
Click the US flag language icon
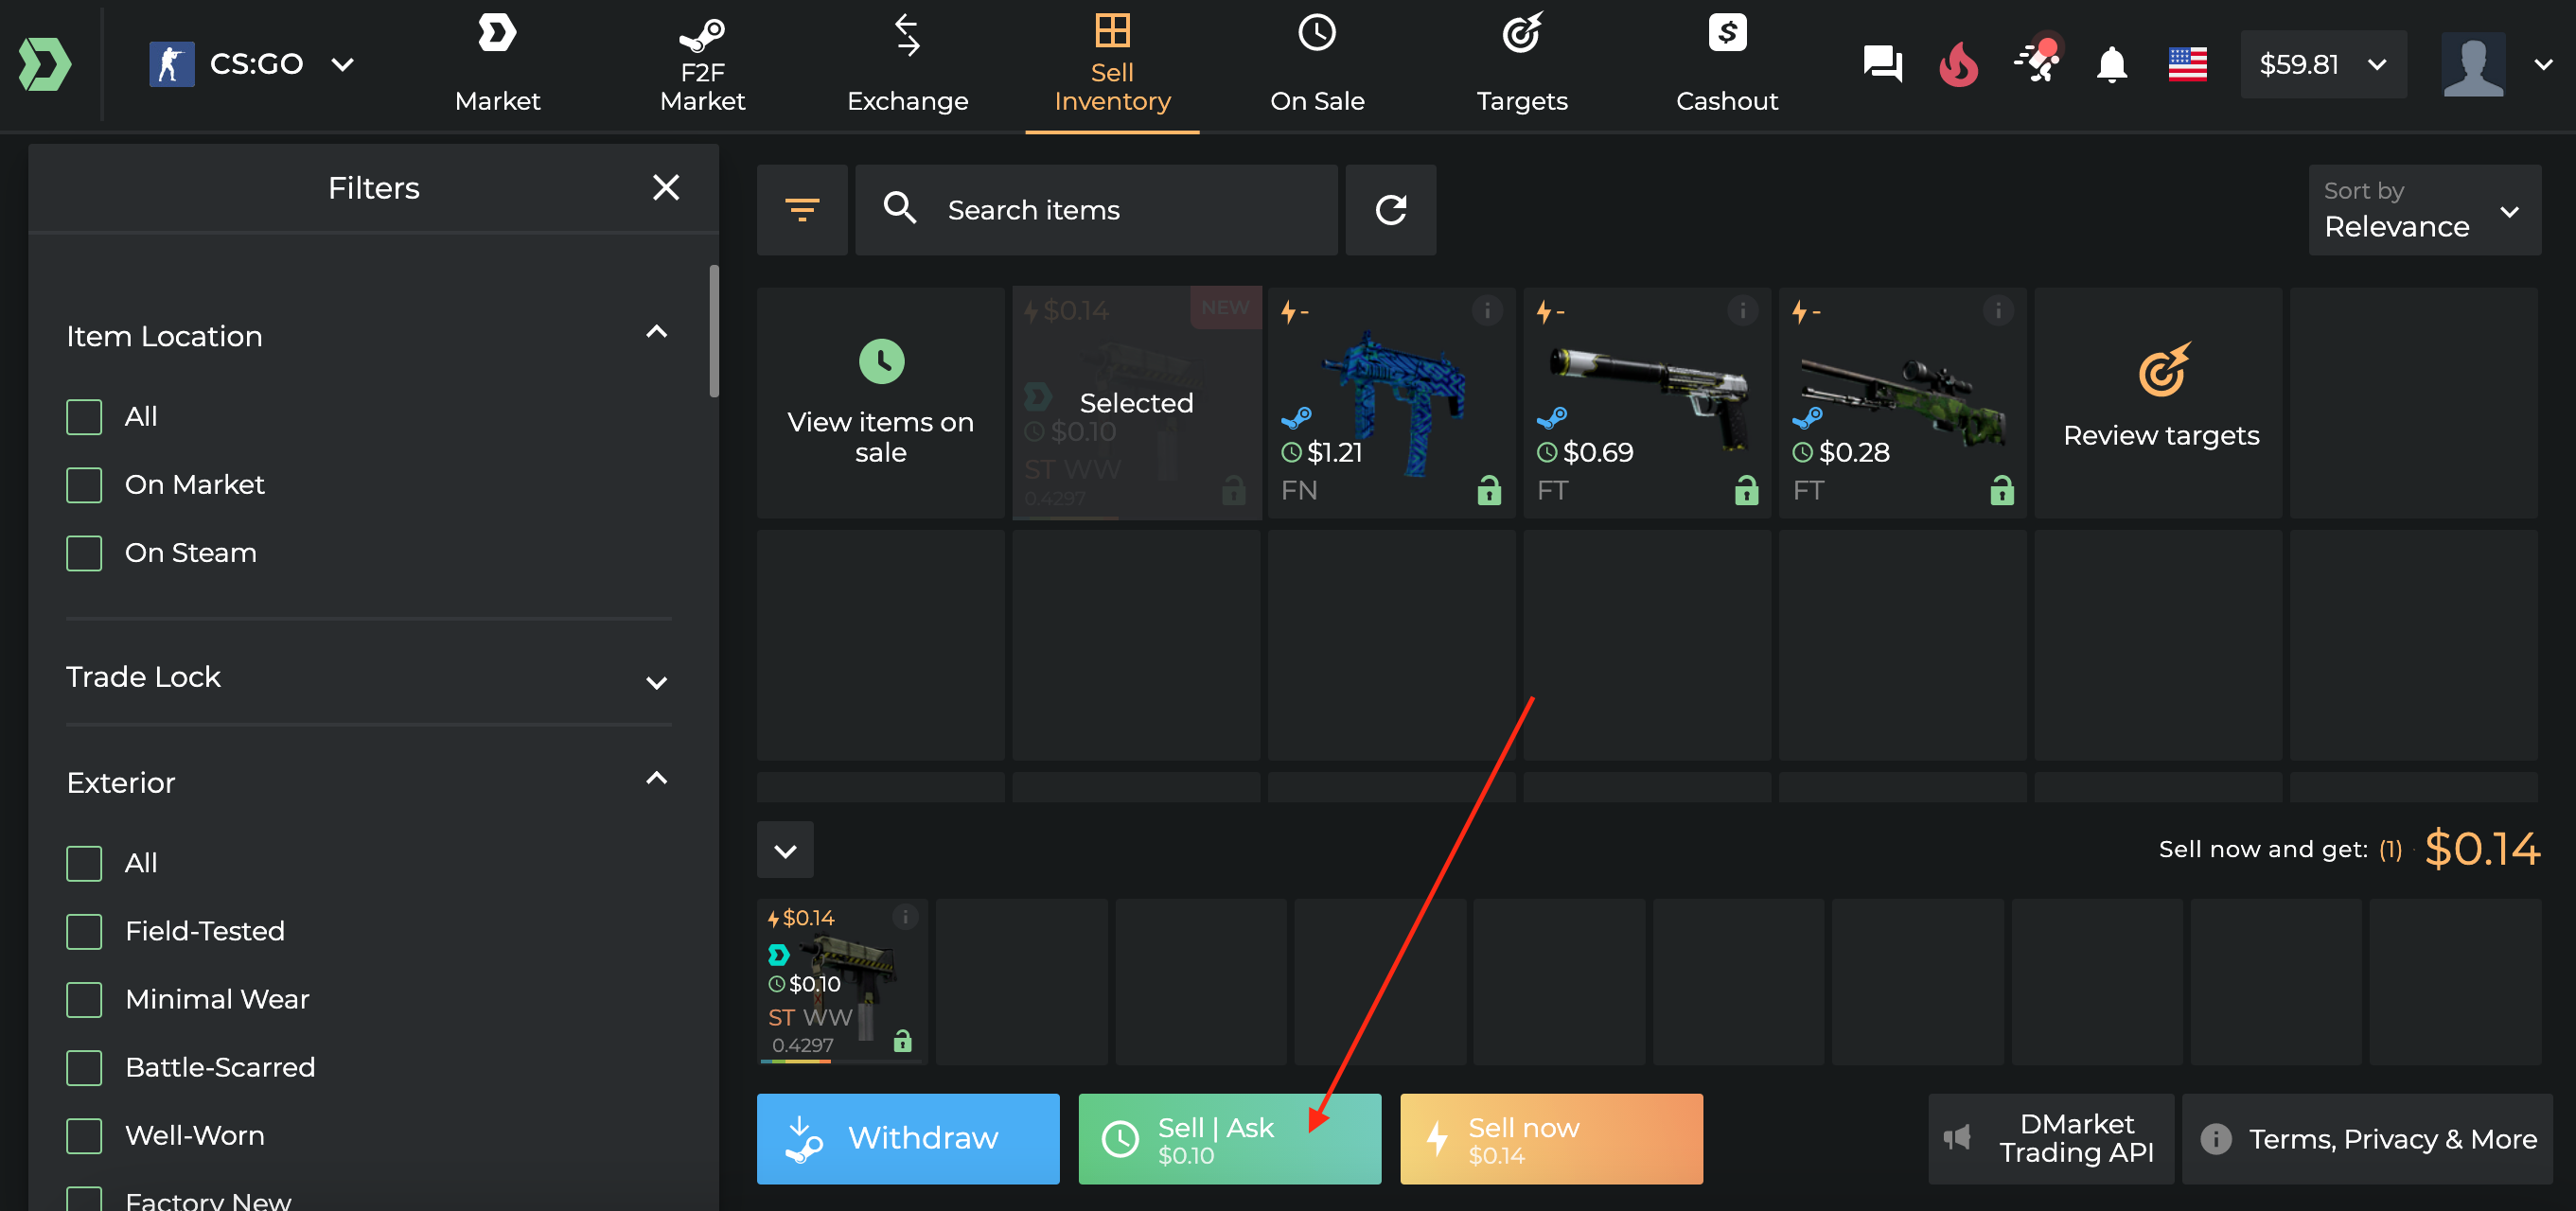pos(2187,65)
